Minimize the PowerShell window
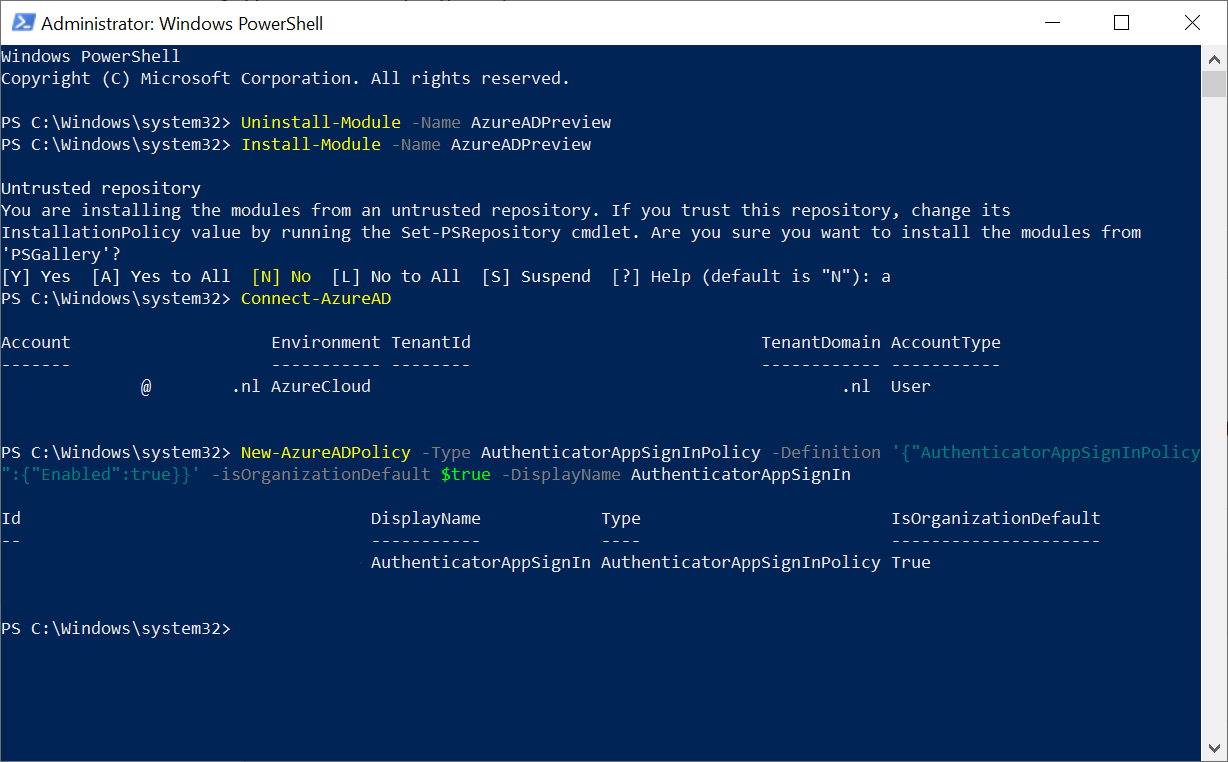Image resolution: width=1228 pixels, height=762 pixels. coord(1053,23)
